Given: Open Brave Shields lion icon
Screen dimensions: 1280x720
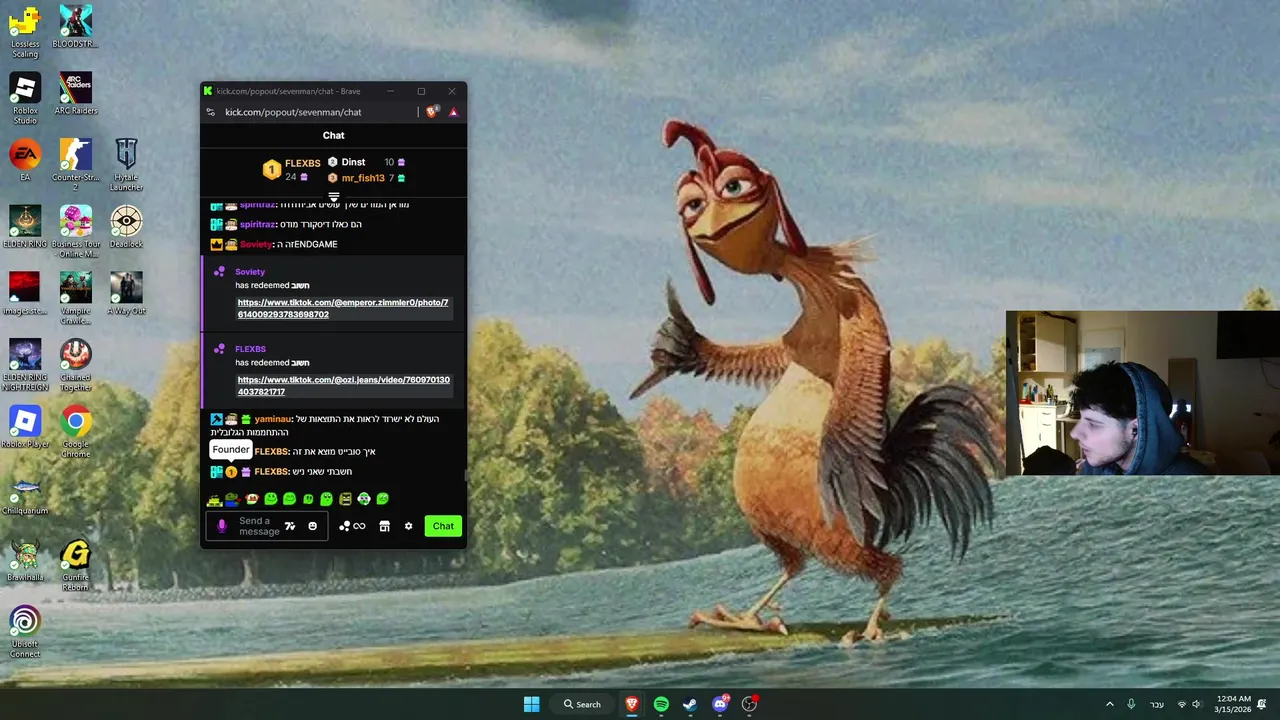Looking at the screenshot, I should coord(431,112).
